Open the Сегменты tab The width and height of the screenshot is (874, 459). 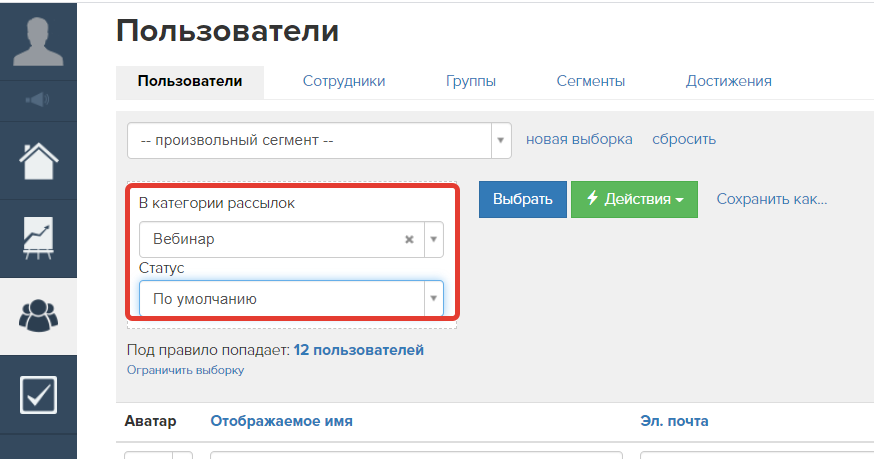[591, 81]
